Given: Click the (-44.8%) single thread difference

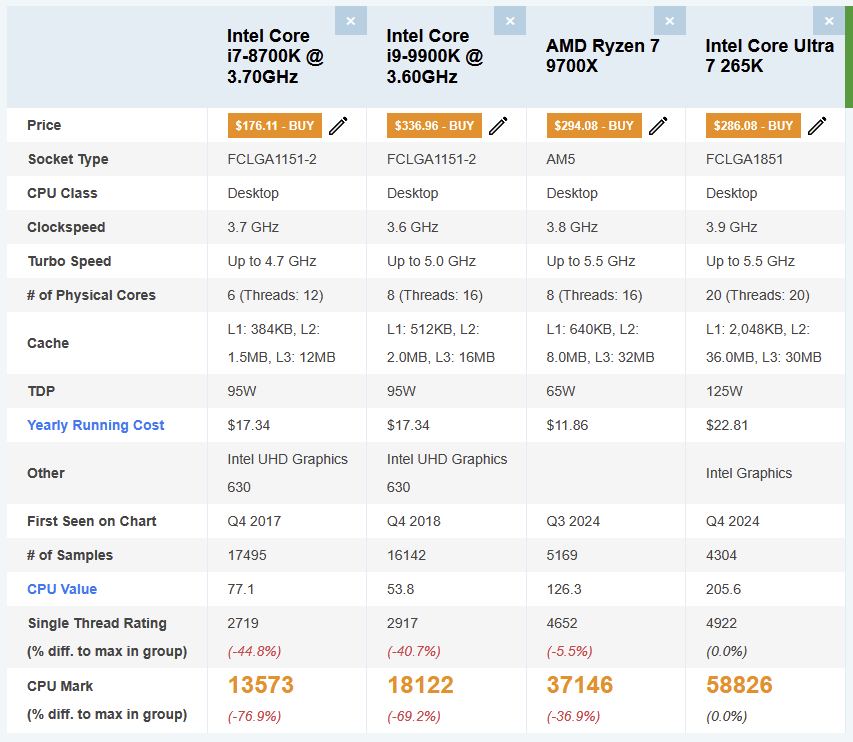Looking at the screenshot, I should (x=255, y=652).
